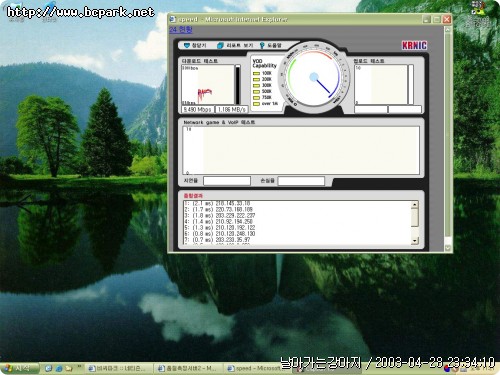Viewport: 500px width, 375px height.
Task: Click the IE page scrollbar down arrow
Action: pyautogui.click(x=448, y=248)
